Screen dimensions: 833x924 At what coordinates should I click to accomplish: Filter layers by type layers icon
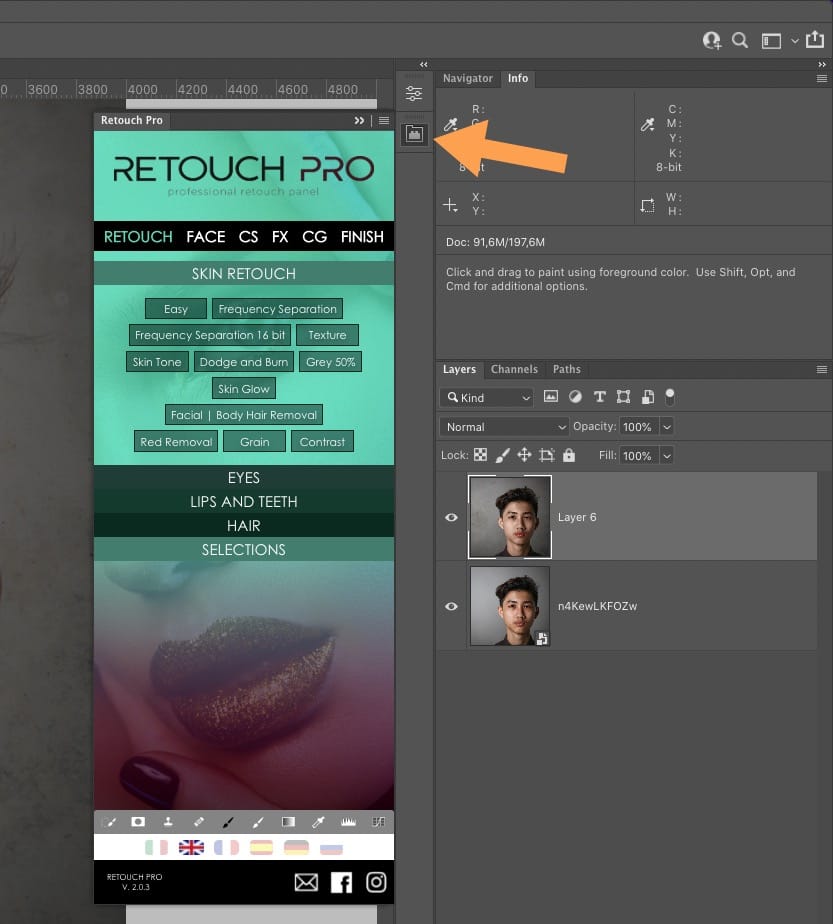(x=600, y=397)
